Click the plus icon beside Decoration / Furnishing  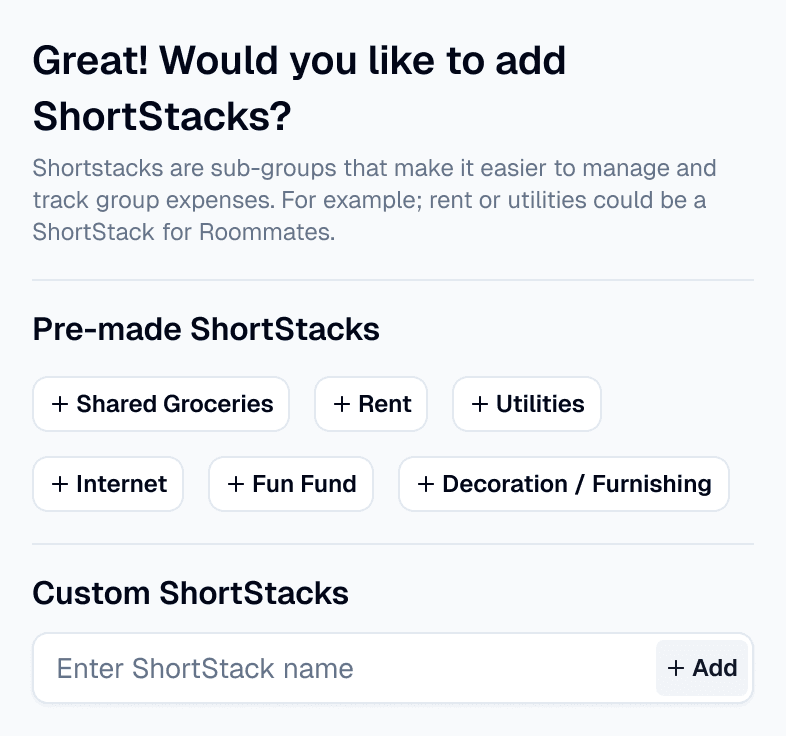pos(426,484)
